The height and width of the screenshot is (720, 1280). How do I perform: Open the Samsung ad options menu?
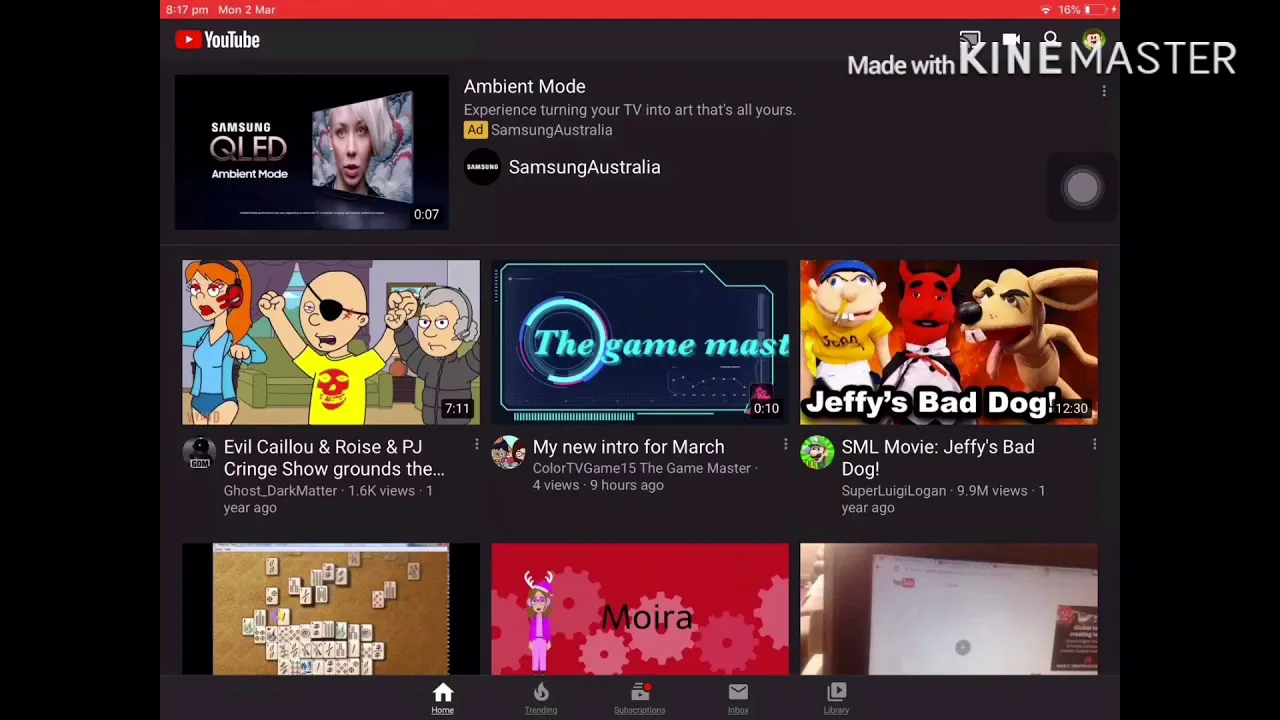coord(1104,91)
